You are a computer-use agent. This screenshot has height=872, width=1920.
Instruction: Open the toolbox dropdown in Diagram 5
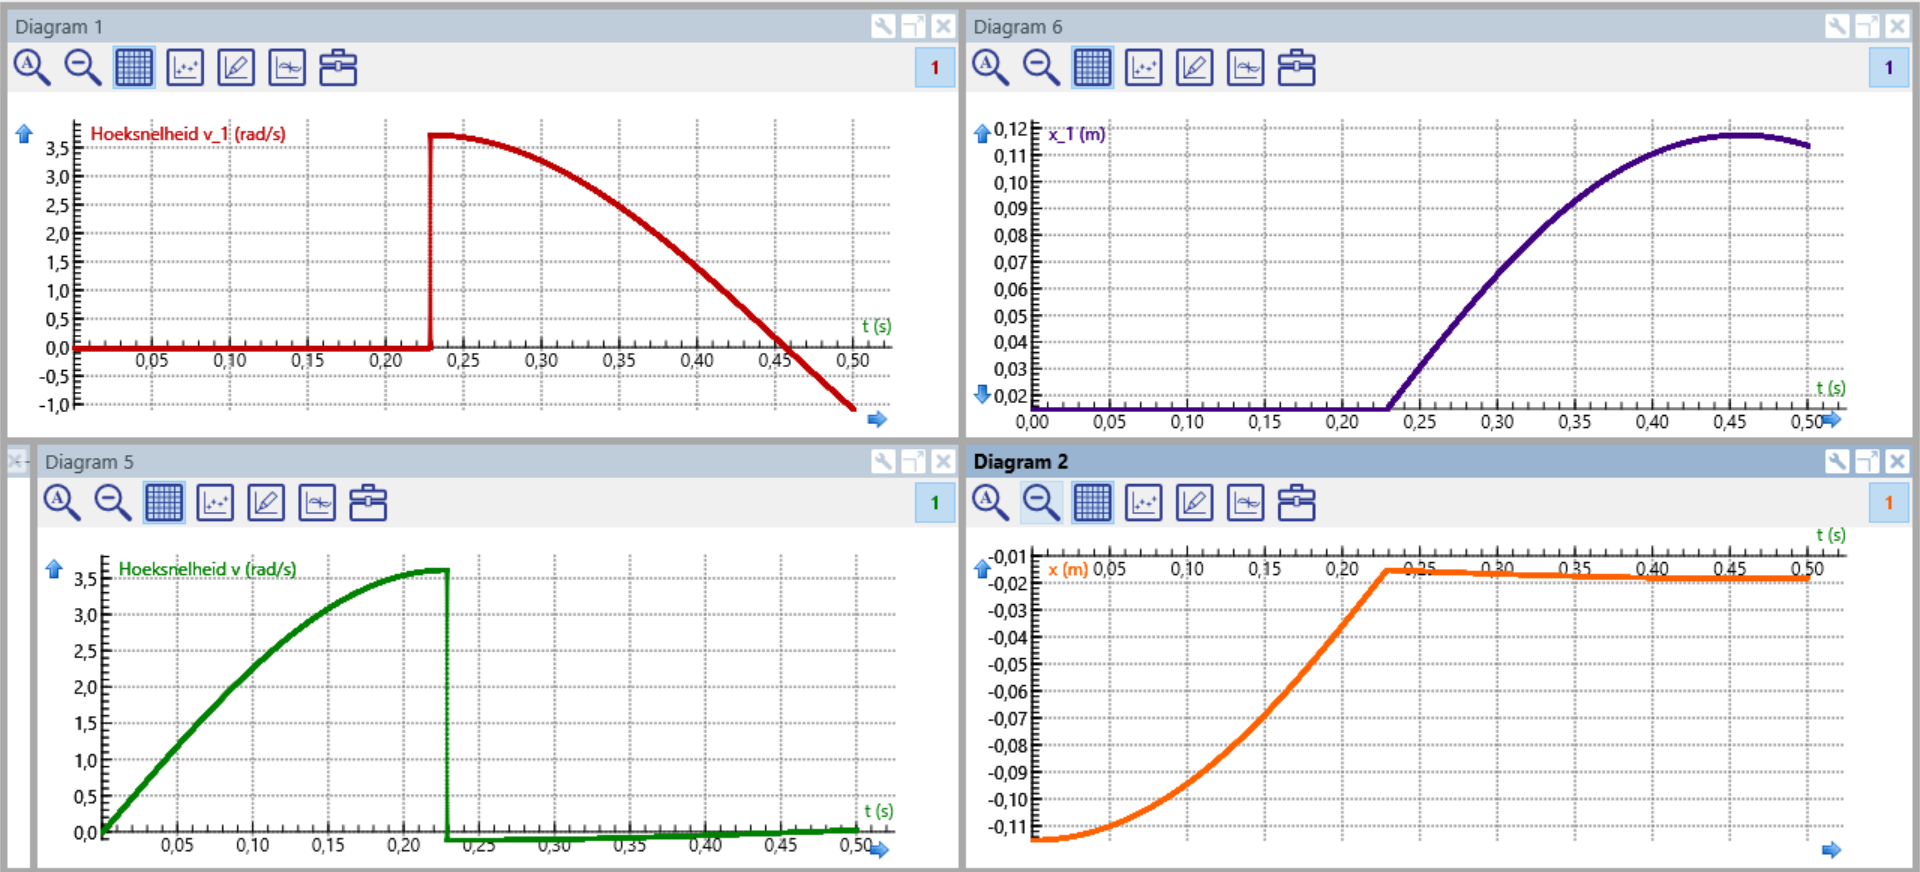[x=368, y=502]
